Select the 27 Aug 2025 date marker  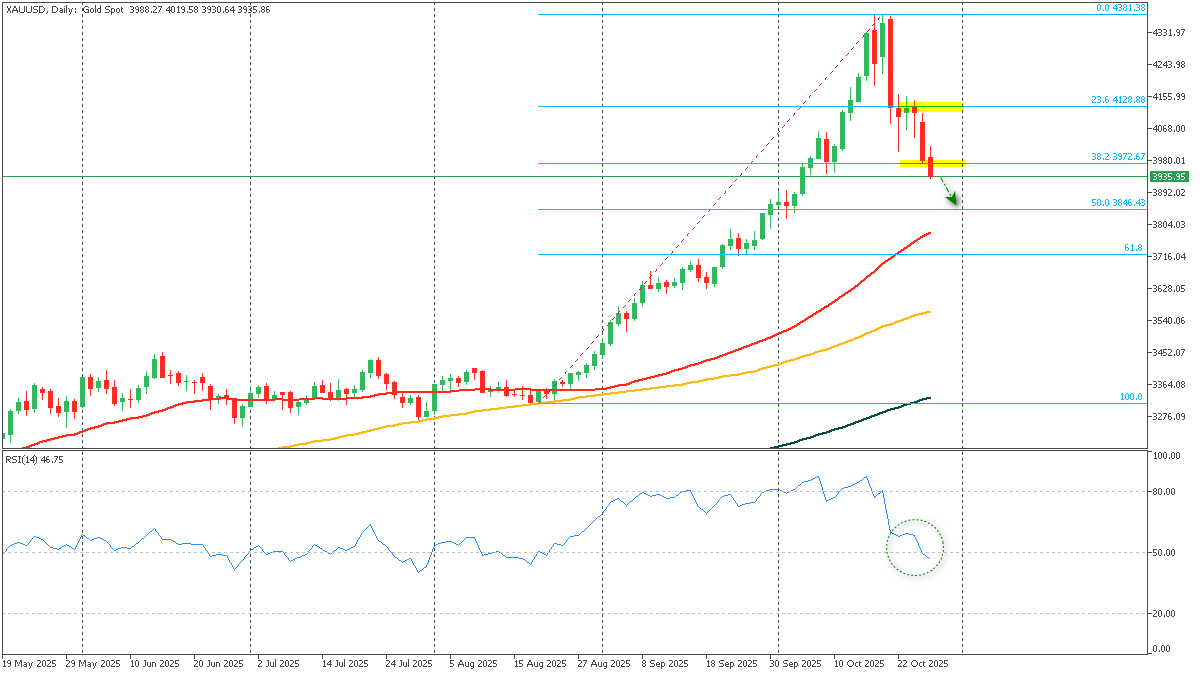click(602, 663)
